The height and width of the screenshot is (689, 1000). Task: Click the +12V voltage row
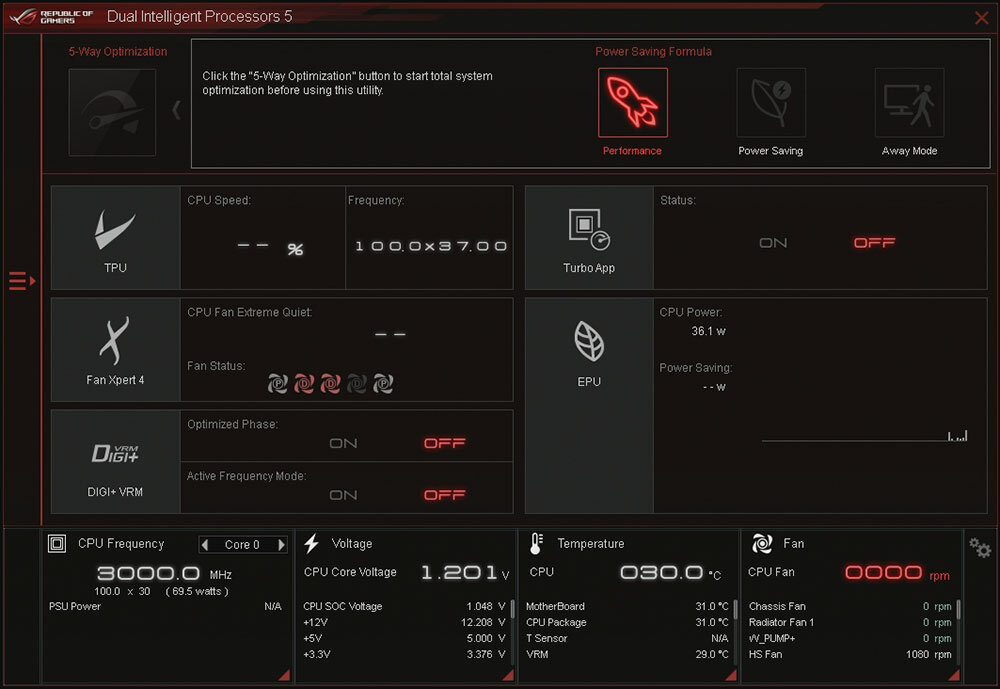(x=404, y=622)
